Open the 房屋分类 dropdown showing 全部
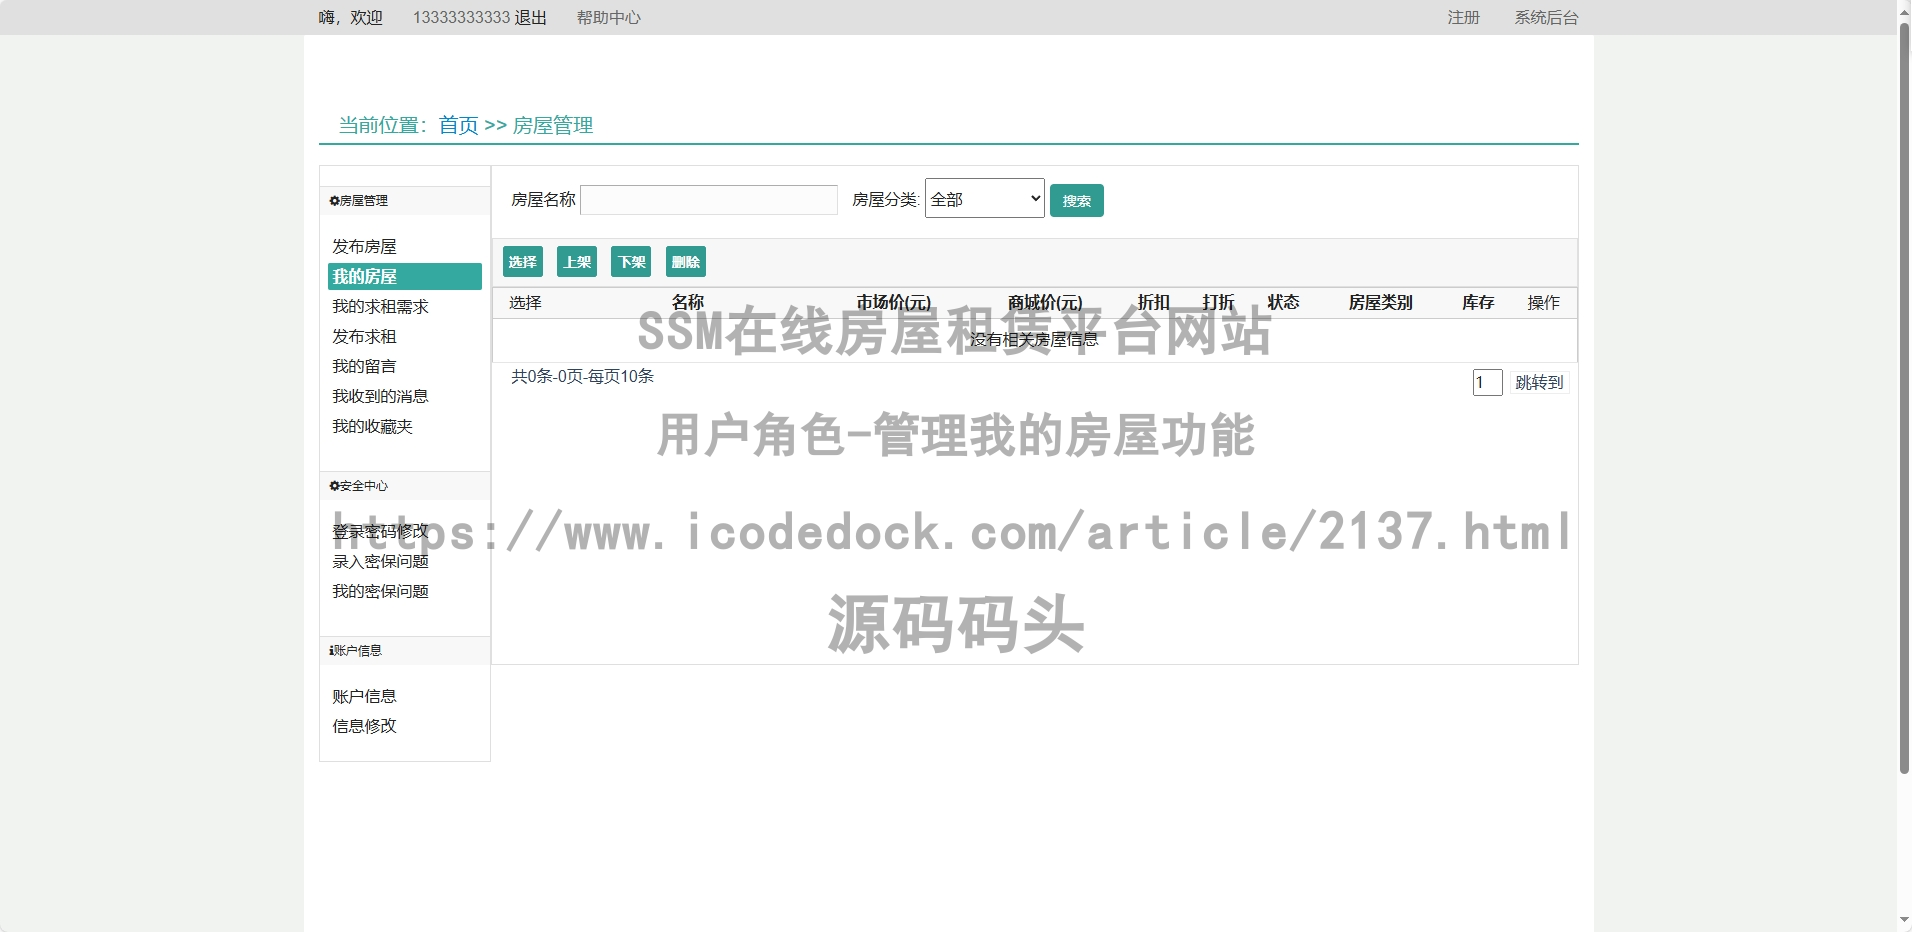 click(984, 198)
